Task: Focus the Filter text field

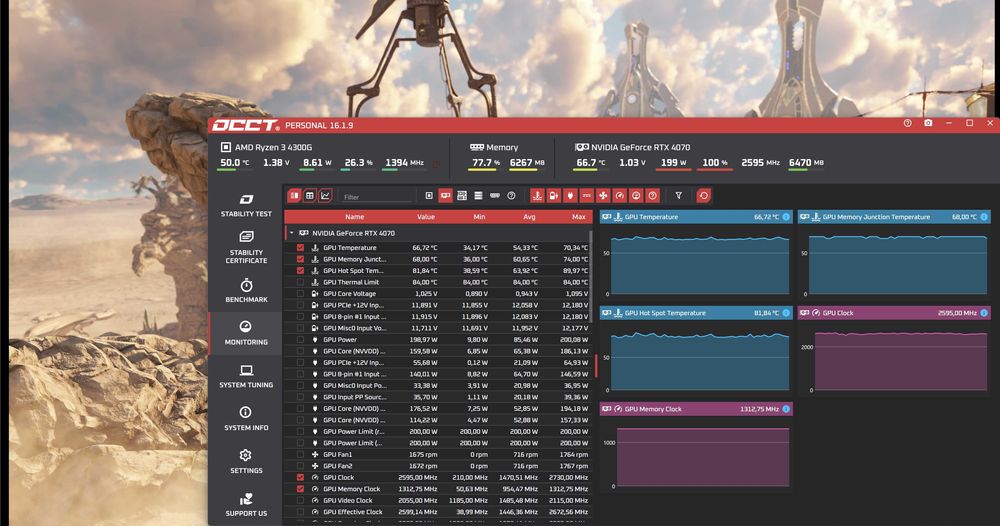Action: [x=378, y=197]
